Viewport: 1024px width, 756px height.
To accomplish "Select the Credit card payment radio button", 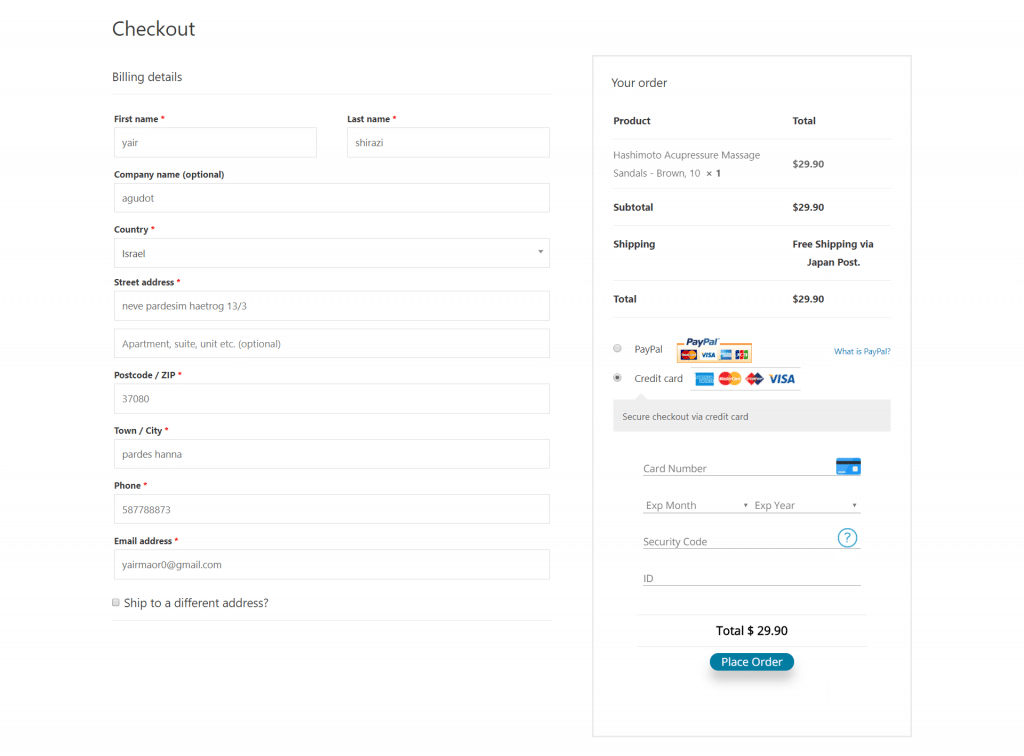I will tap(617, 378).
